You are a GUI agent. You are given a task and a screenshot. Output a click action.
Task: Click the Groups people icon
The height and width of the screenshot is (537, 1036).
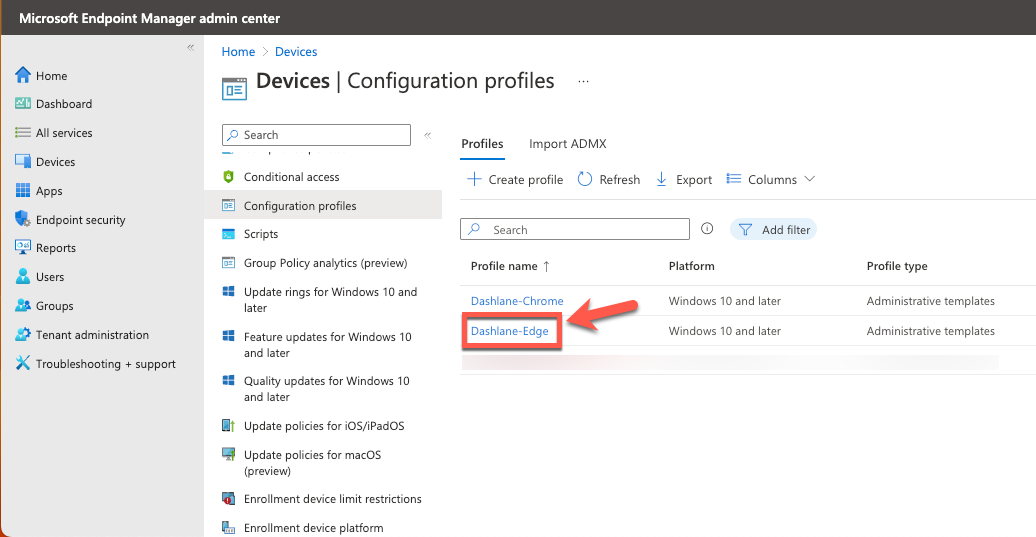click(x=23, y=305)
